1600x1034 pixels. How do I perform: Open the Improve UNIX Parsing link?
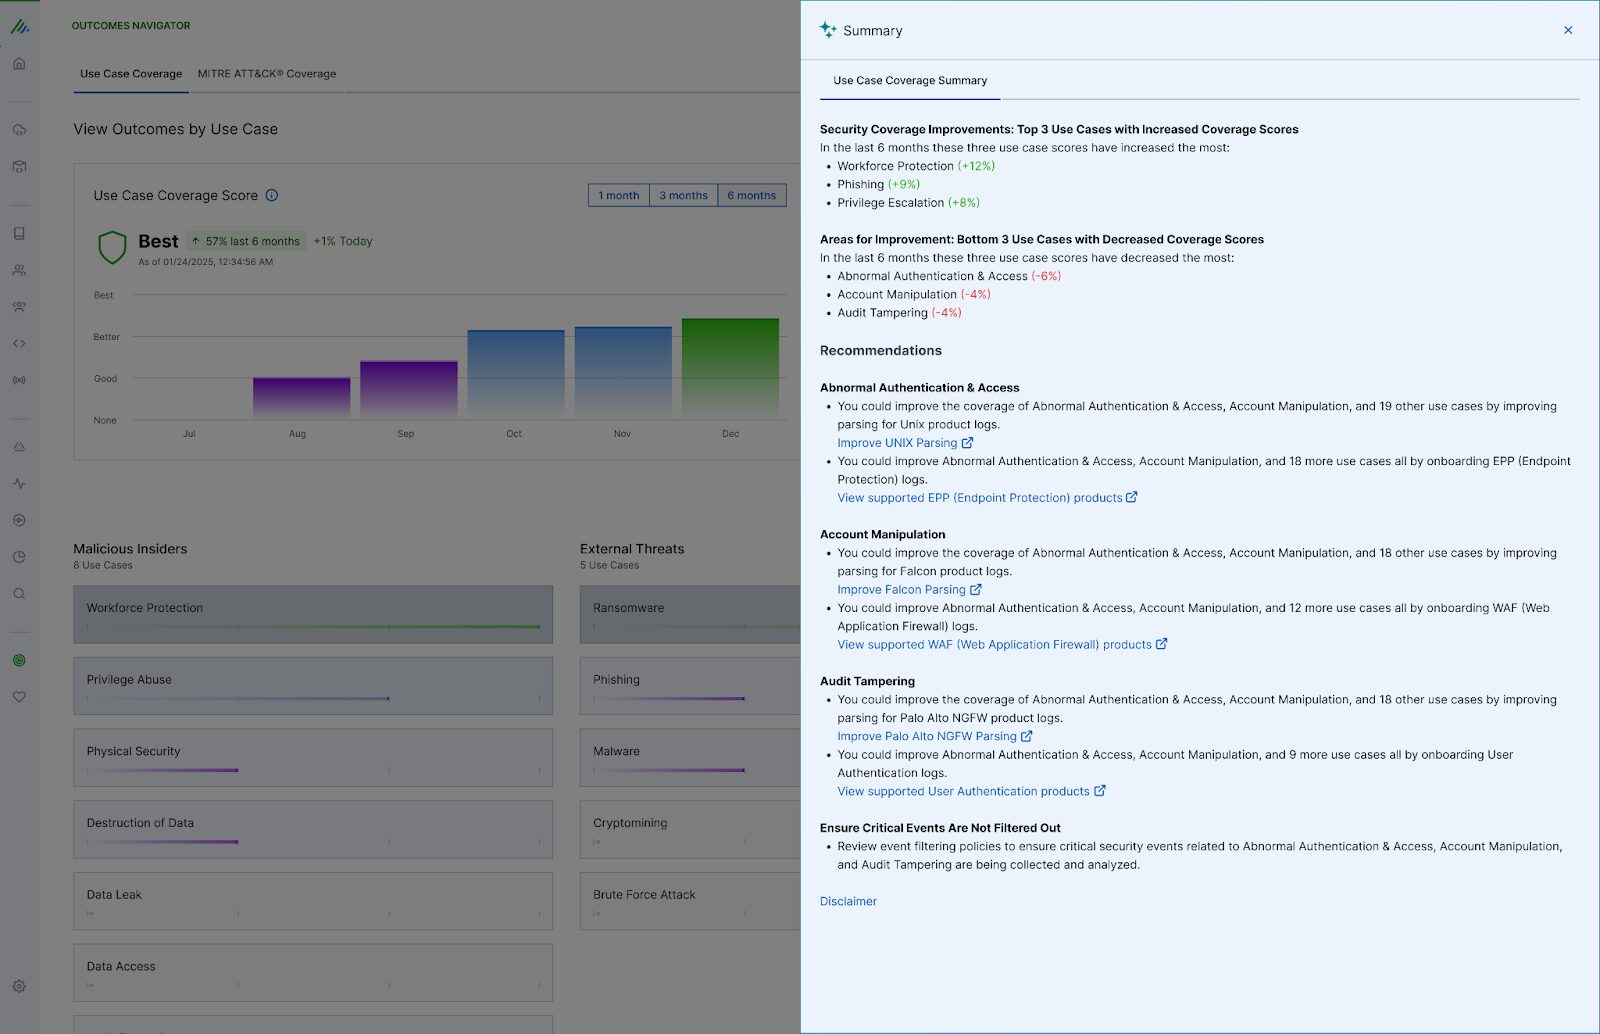pyautogui.click(x=897, y=443)
